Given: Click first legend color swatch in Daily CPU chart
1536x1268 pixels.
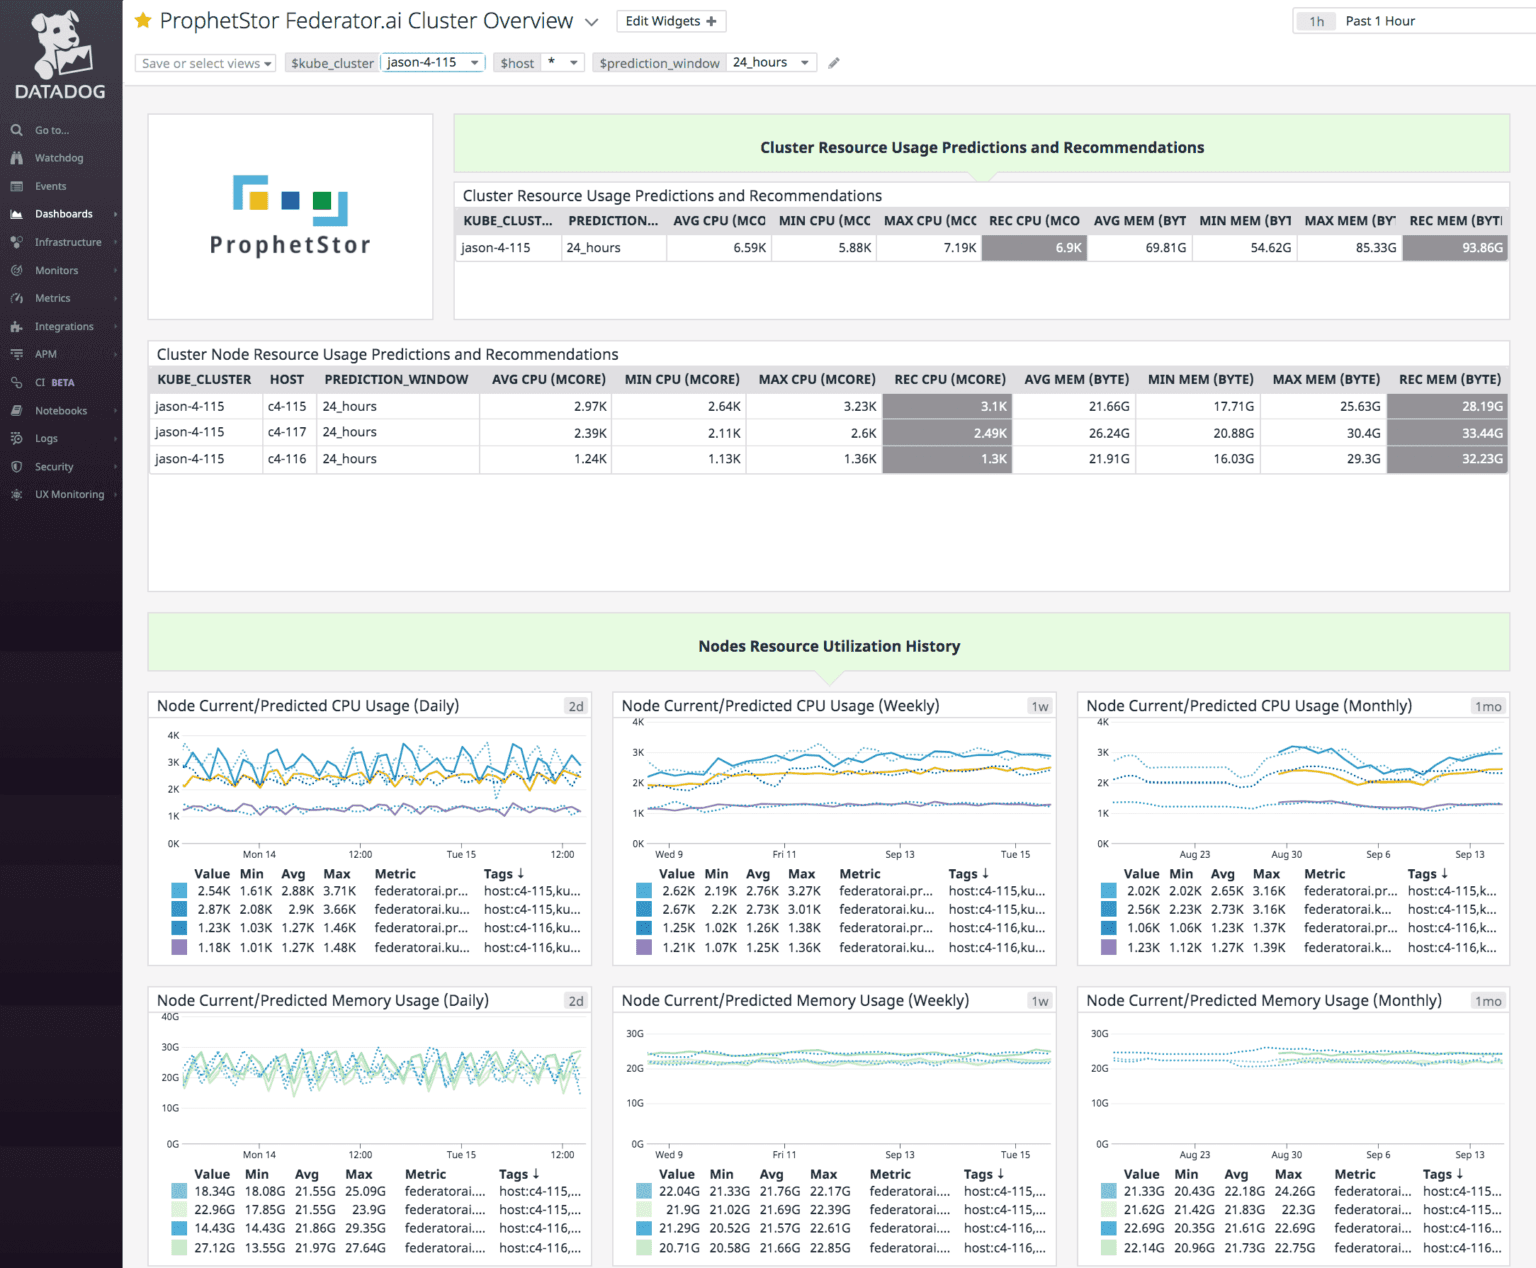Looking at the screenshot, I should [179, 891].
